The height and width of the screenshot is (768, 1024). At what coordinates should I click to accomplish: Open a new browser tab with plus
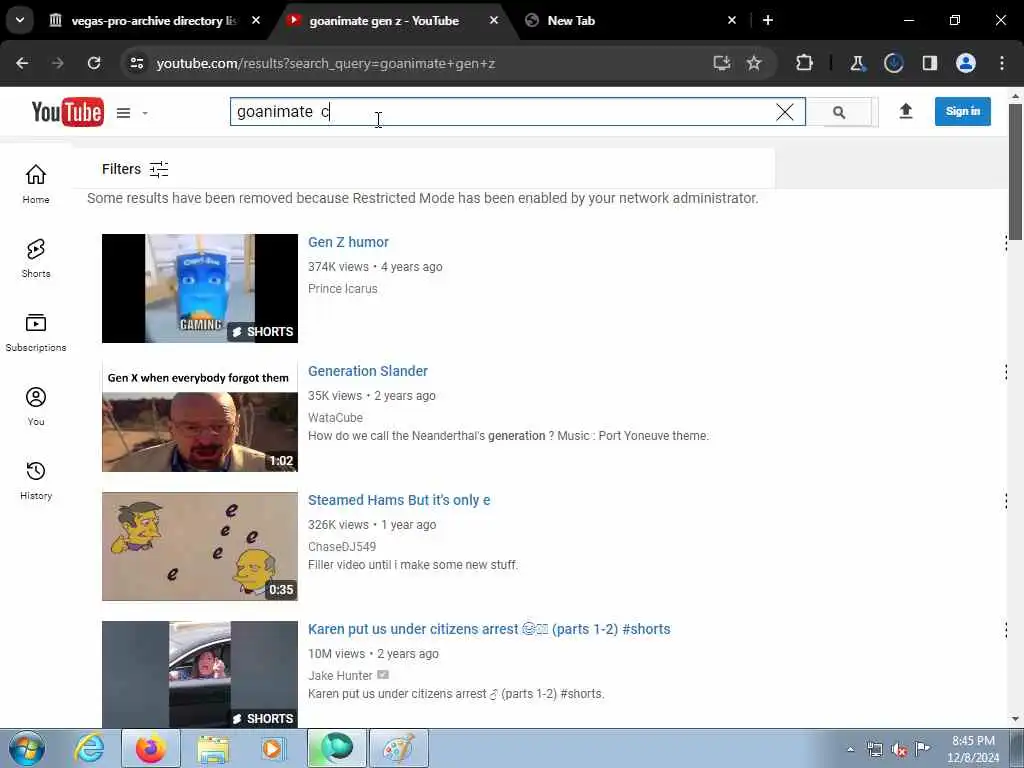tap(768, 20)
